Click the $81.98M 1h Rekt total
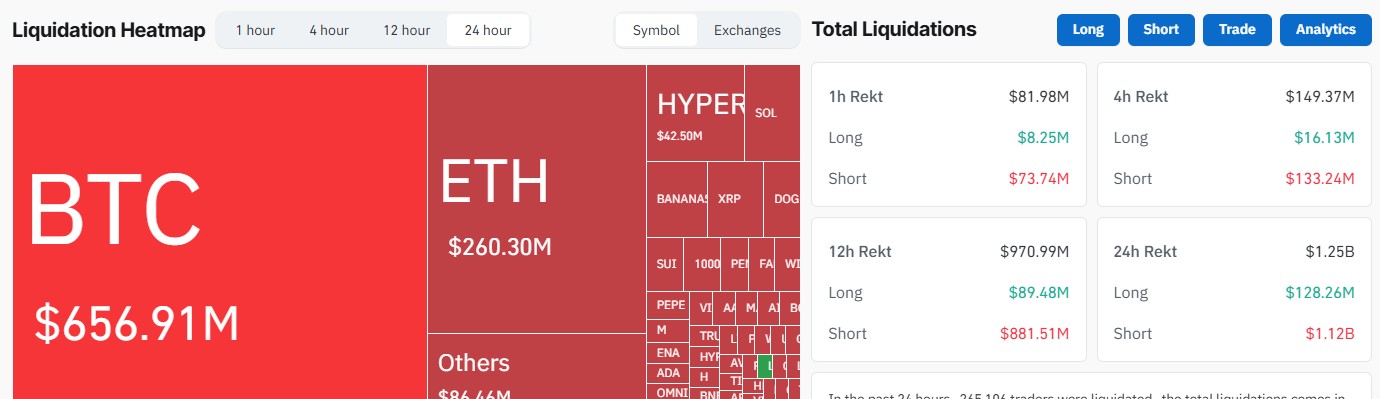The height and width of the screenshot is (399, 1380). coord(1039,97)
